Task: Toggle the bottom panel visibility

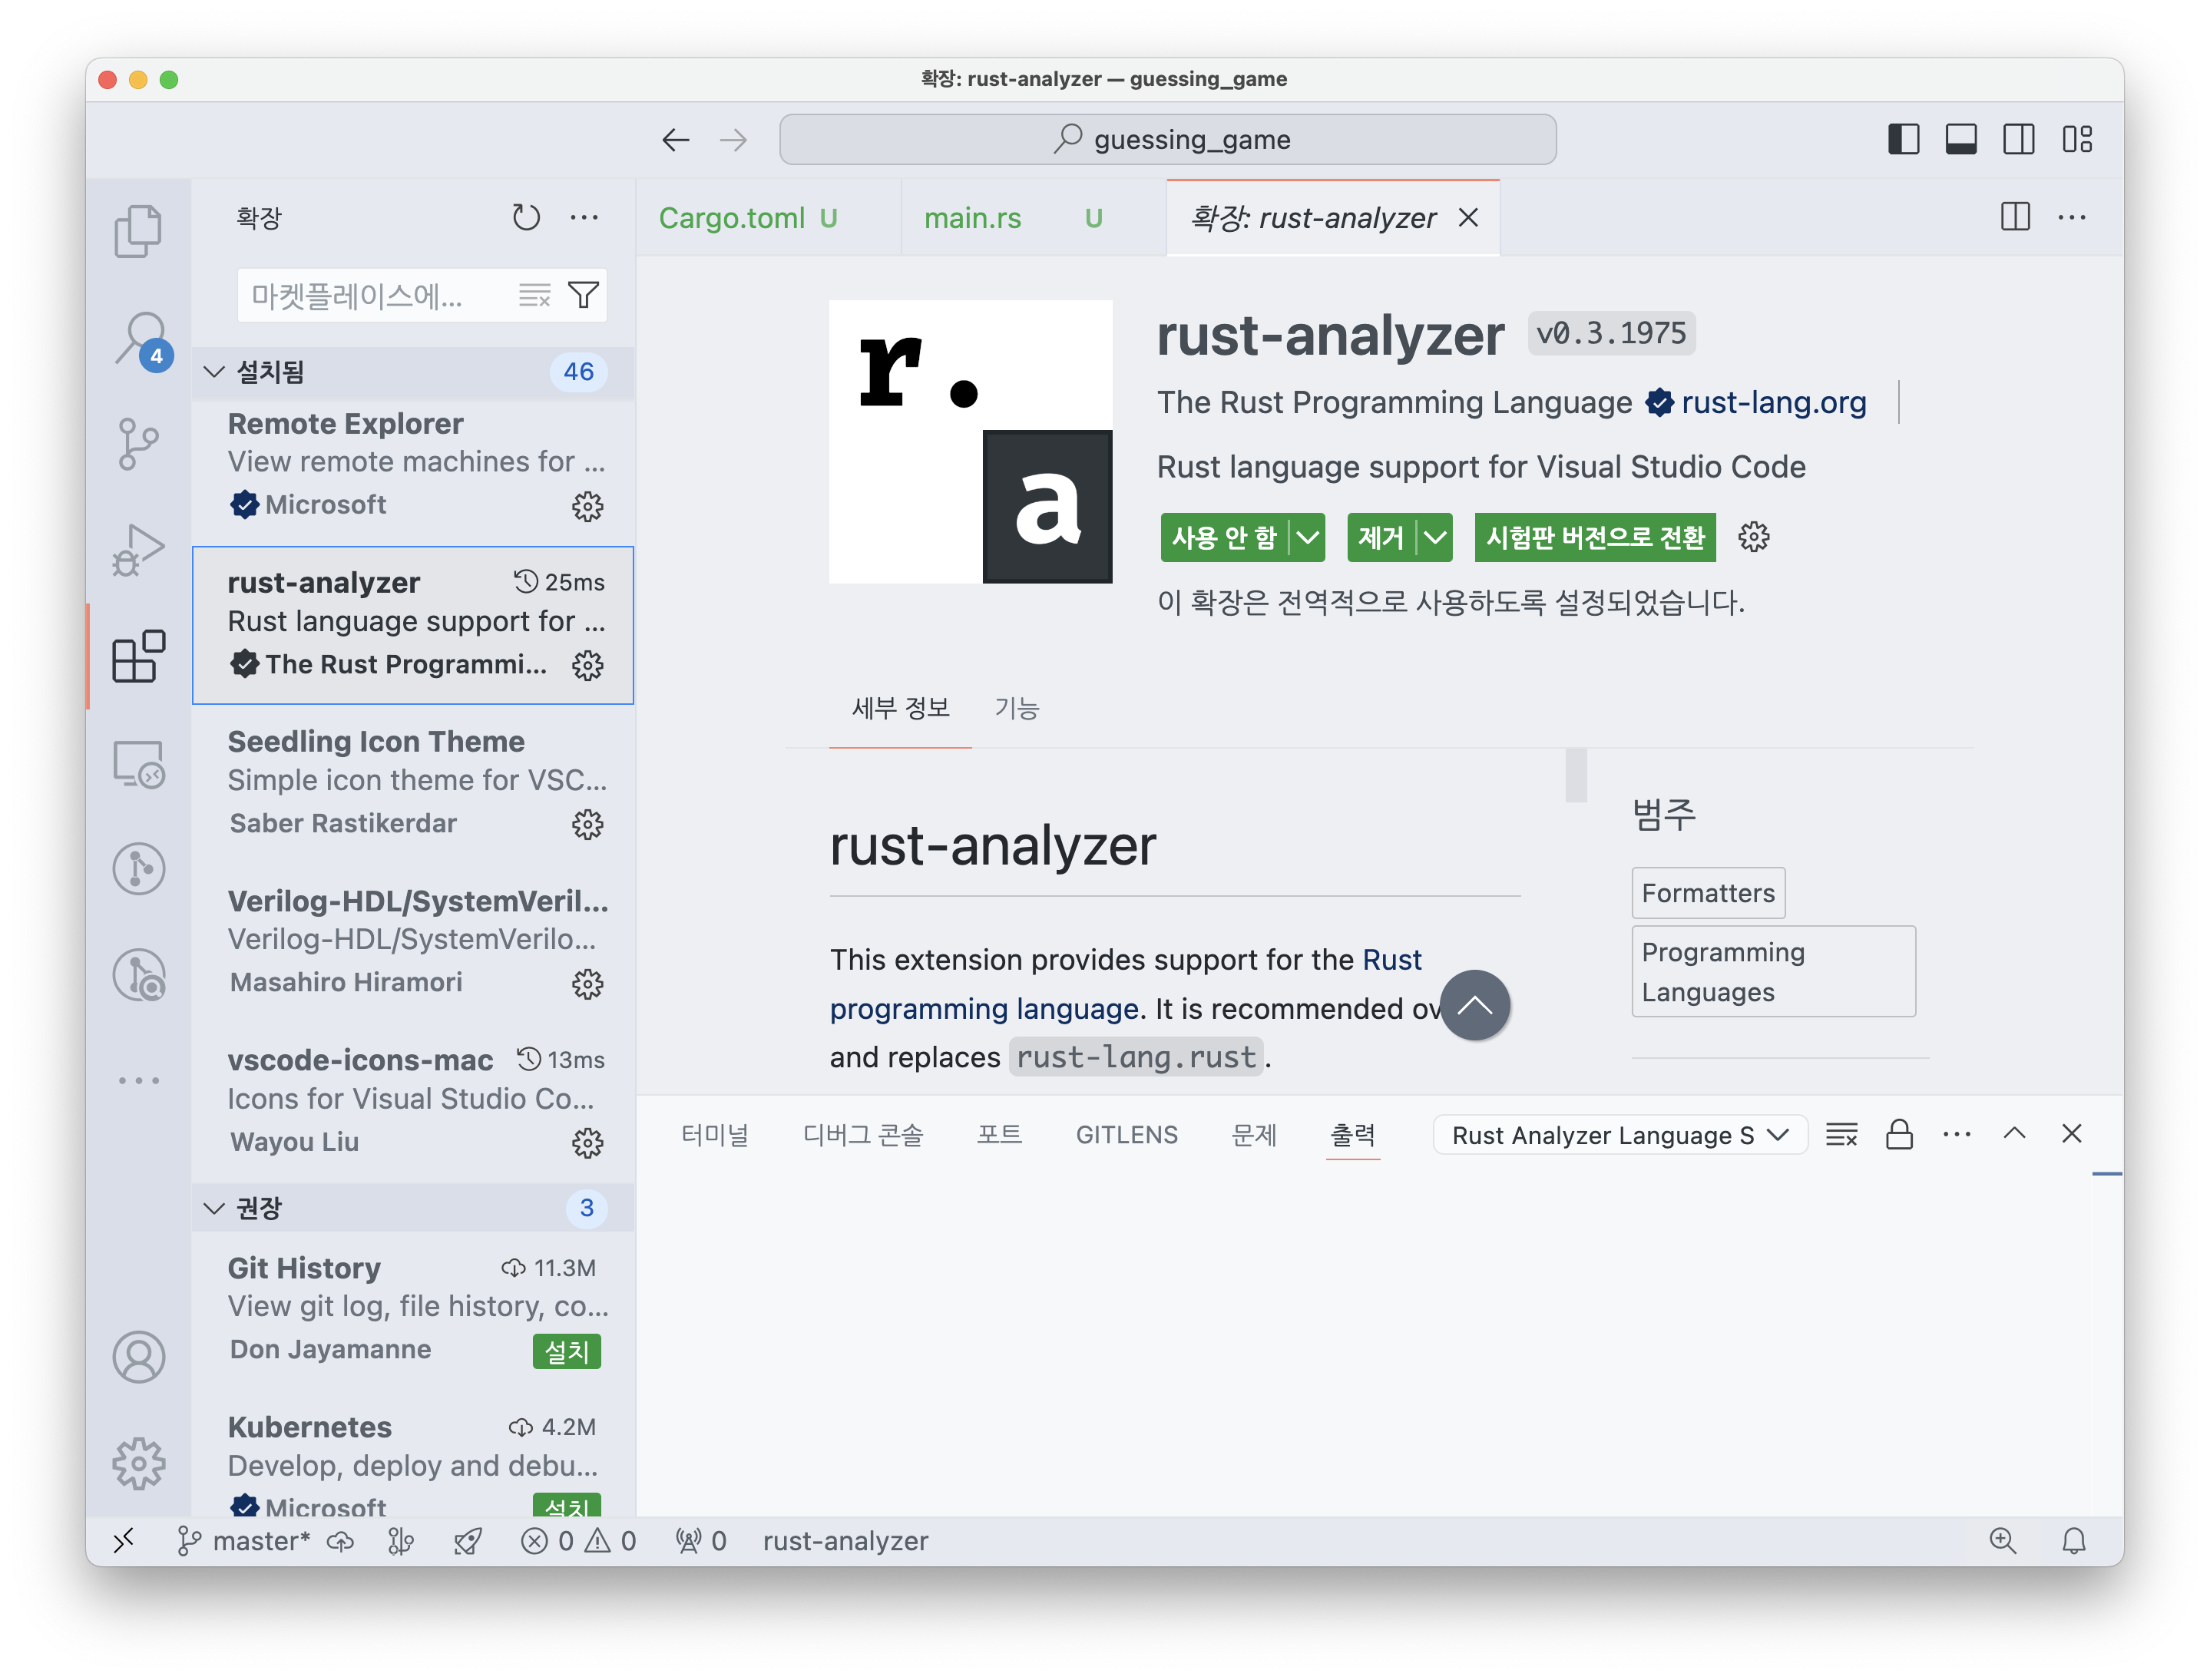Action: [x=1960, y=139]
